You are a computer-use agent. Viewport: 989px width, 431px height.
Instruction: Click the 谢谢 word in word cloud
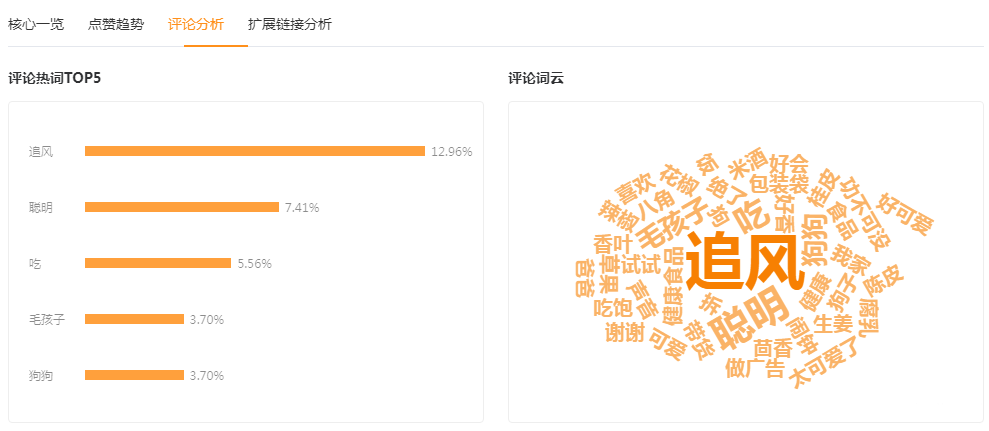tap(623, 333)
